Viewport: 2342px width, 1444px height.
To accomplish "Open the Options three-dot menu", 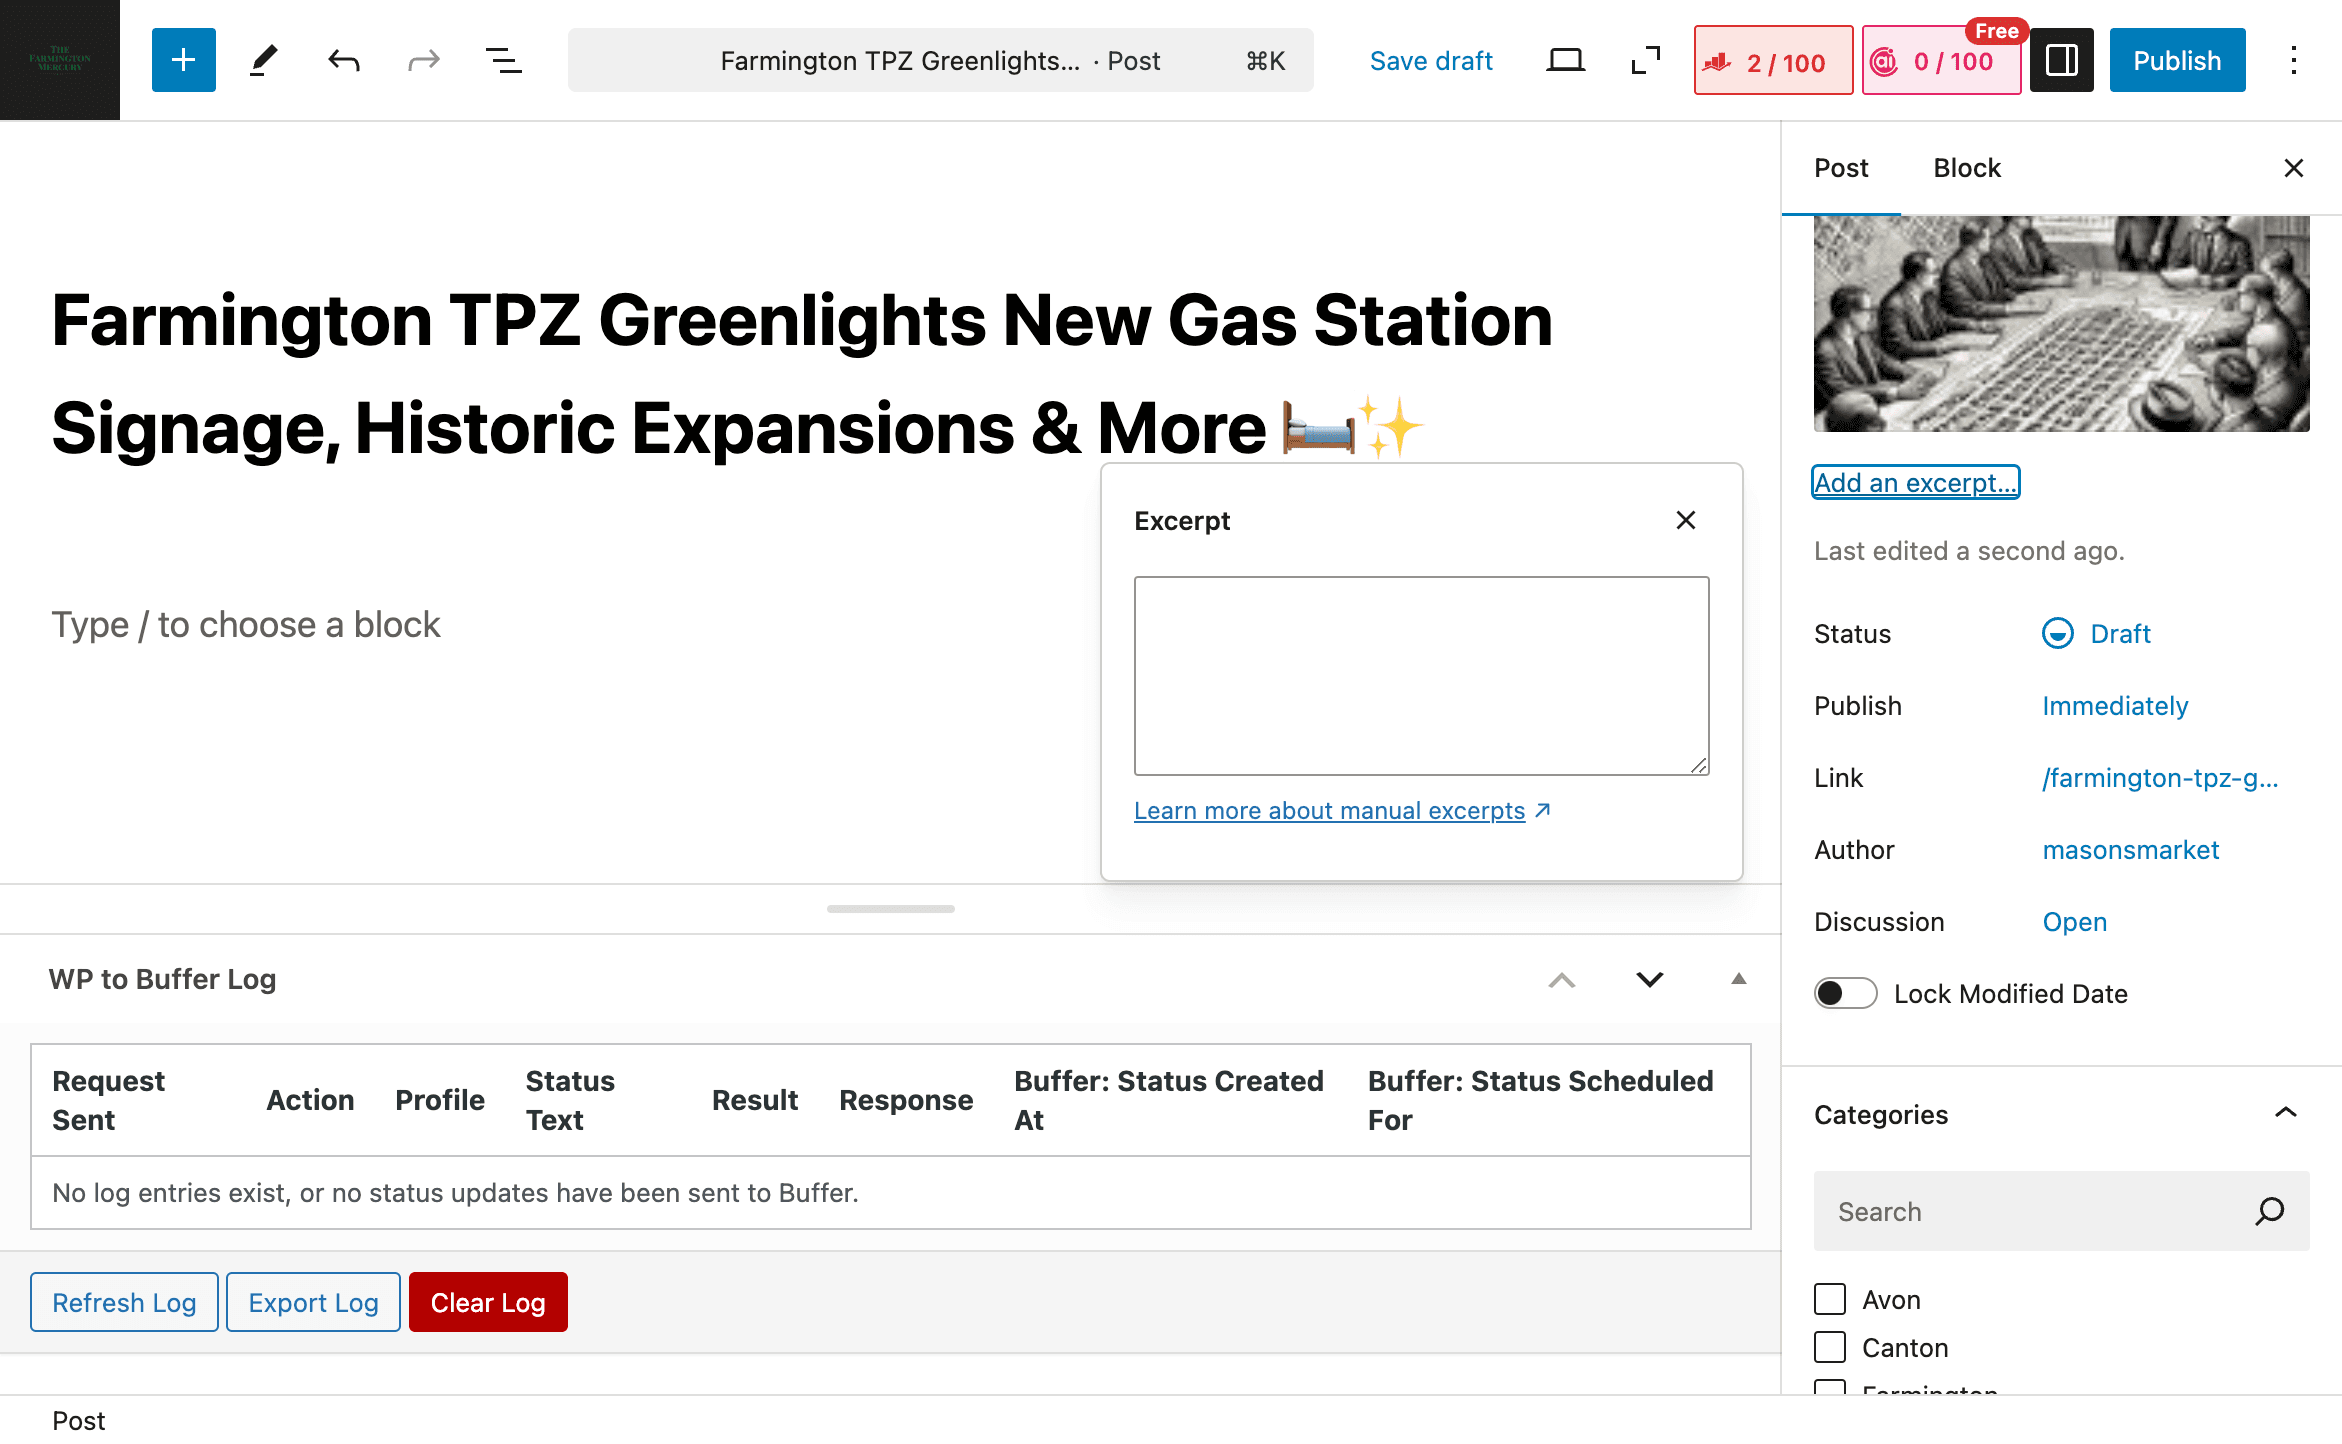I will pos(2293,60).
